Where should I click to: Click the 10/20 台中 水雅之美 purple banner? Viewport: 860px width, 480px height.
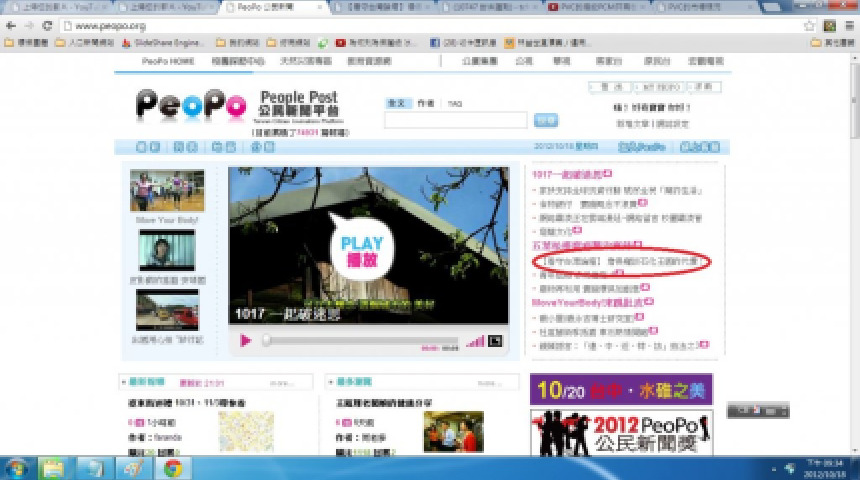(x=621, y=388)
